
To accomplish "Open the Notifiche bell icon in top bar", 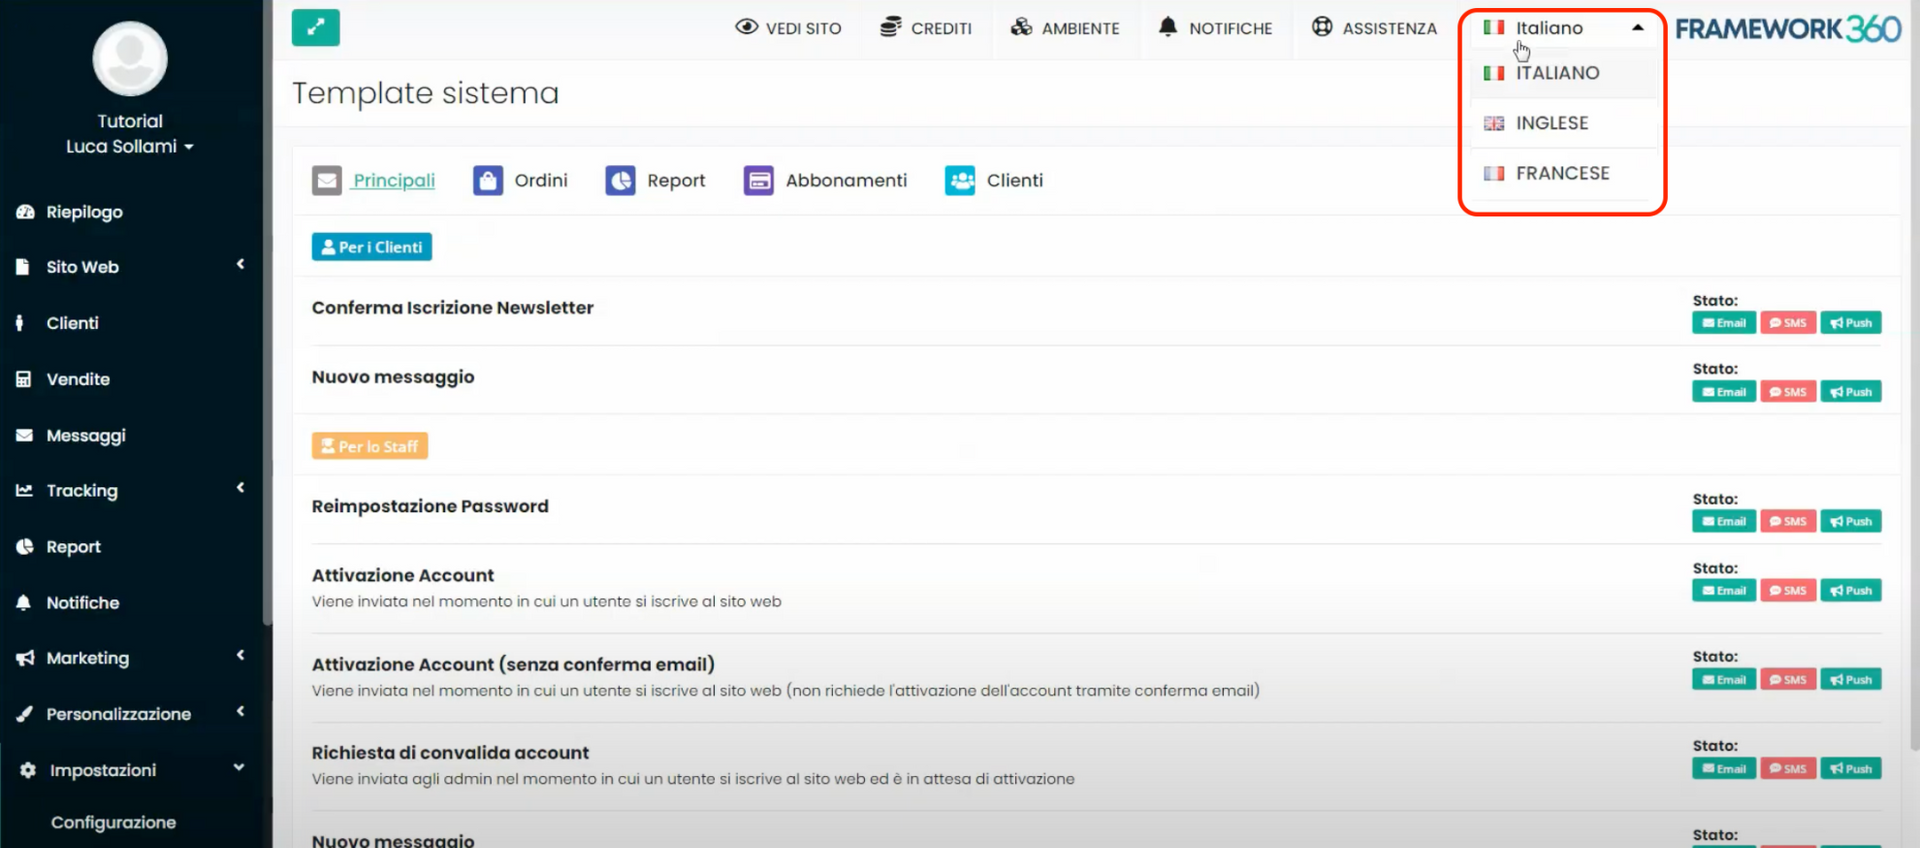I will pos(1168,27).
